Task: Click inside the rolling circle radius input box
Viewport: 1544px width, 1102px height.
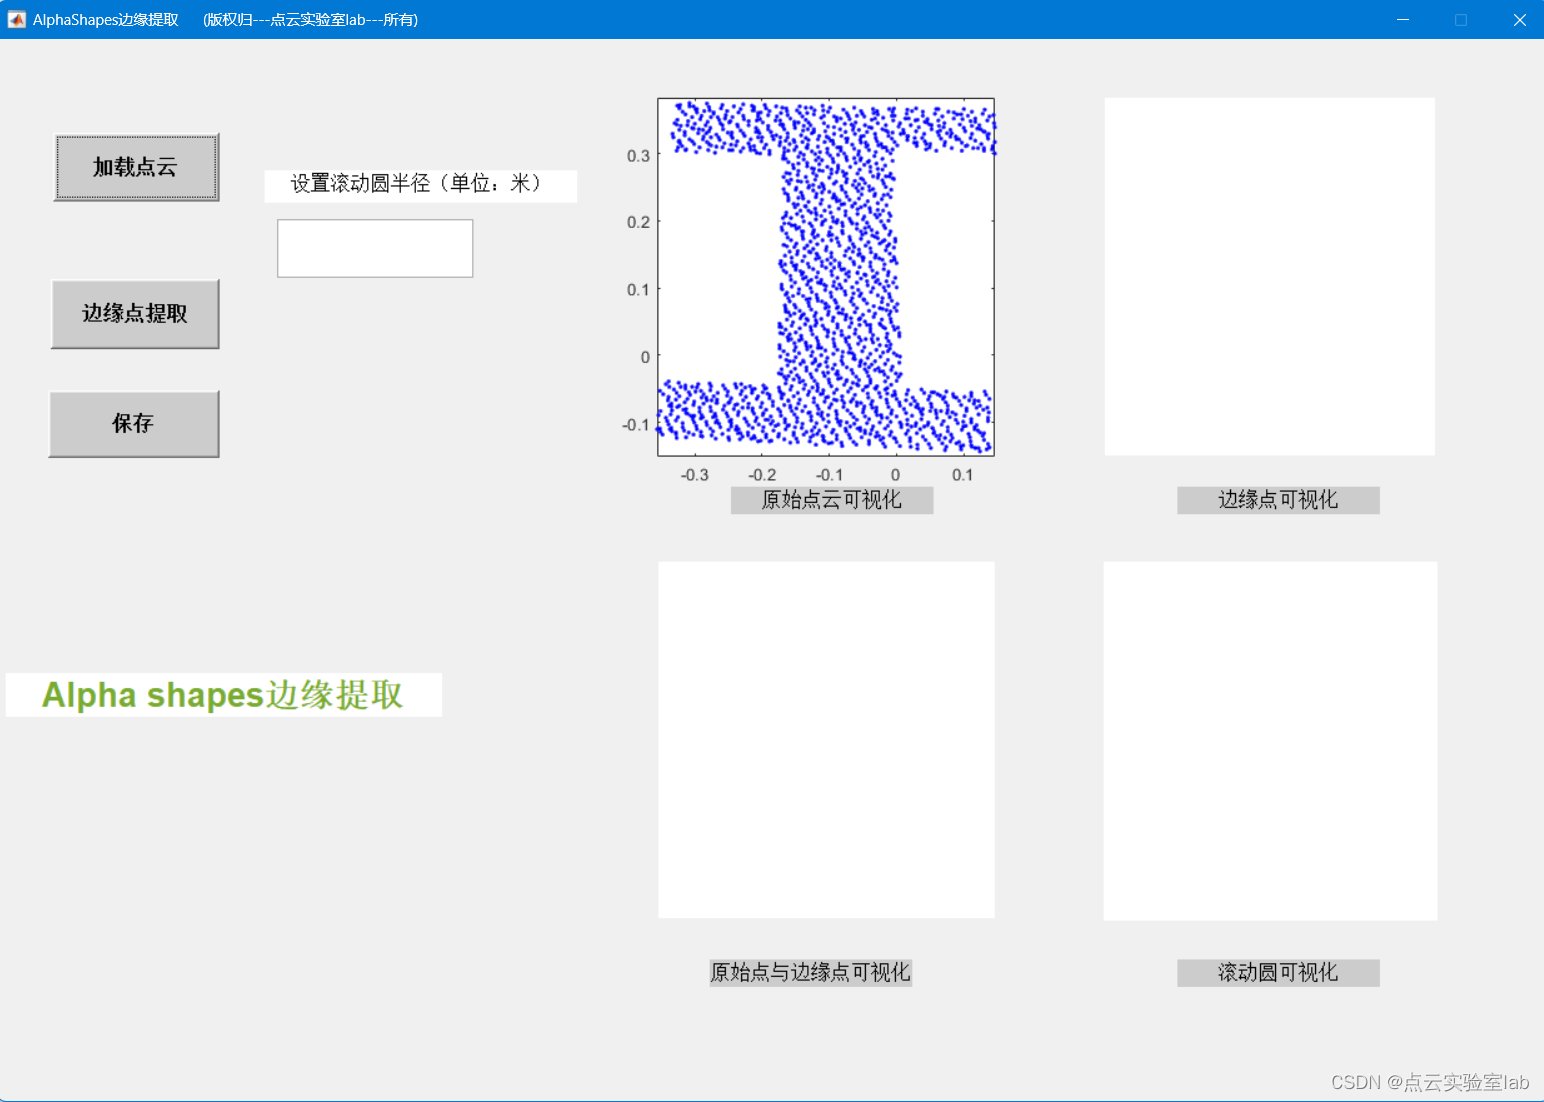Action: pos(374,247)
